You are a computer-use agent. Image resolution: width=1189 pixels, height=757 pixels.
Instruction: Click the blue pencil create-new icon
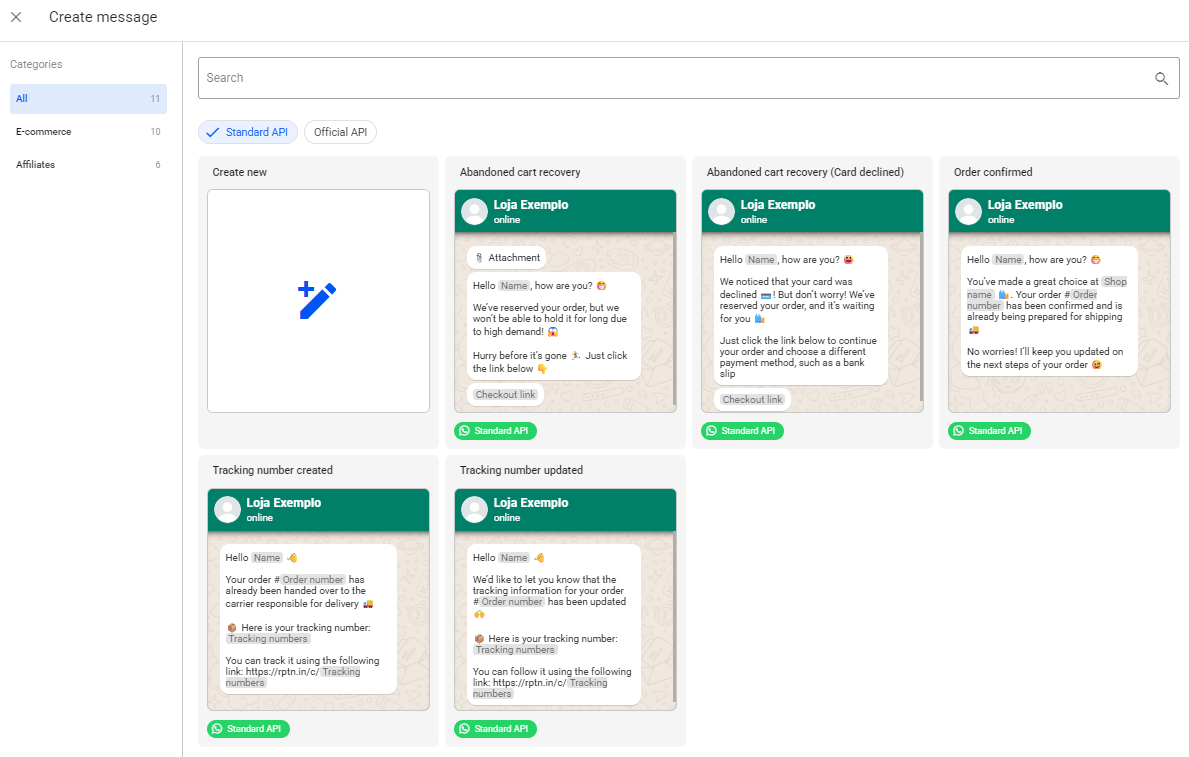pos(318,301)
